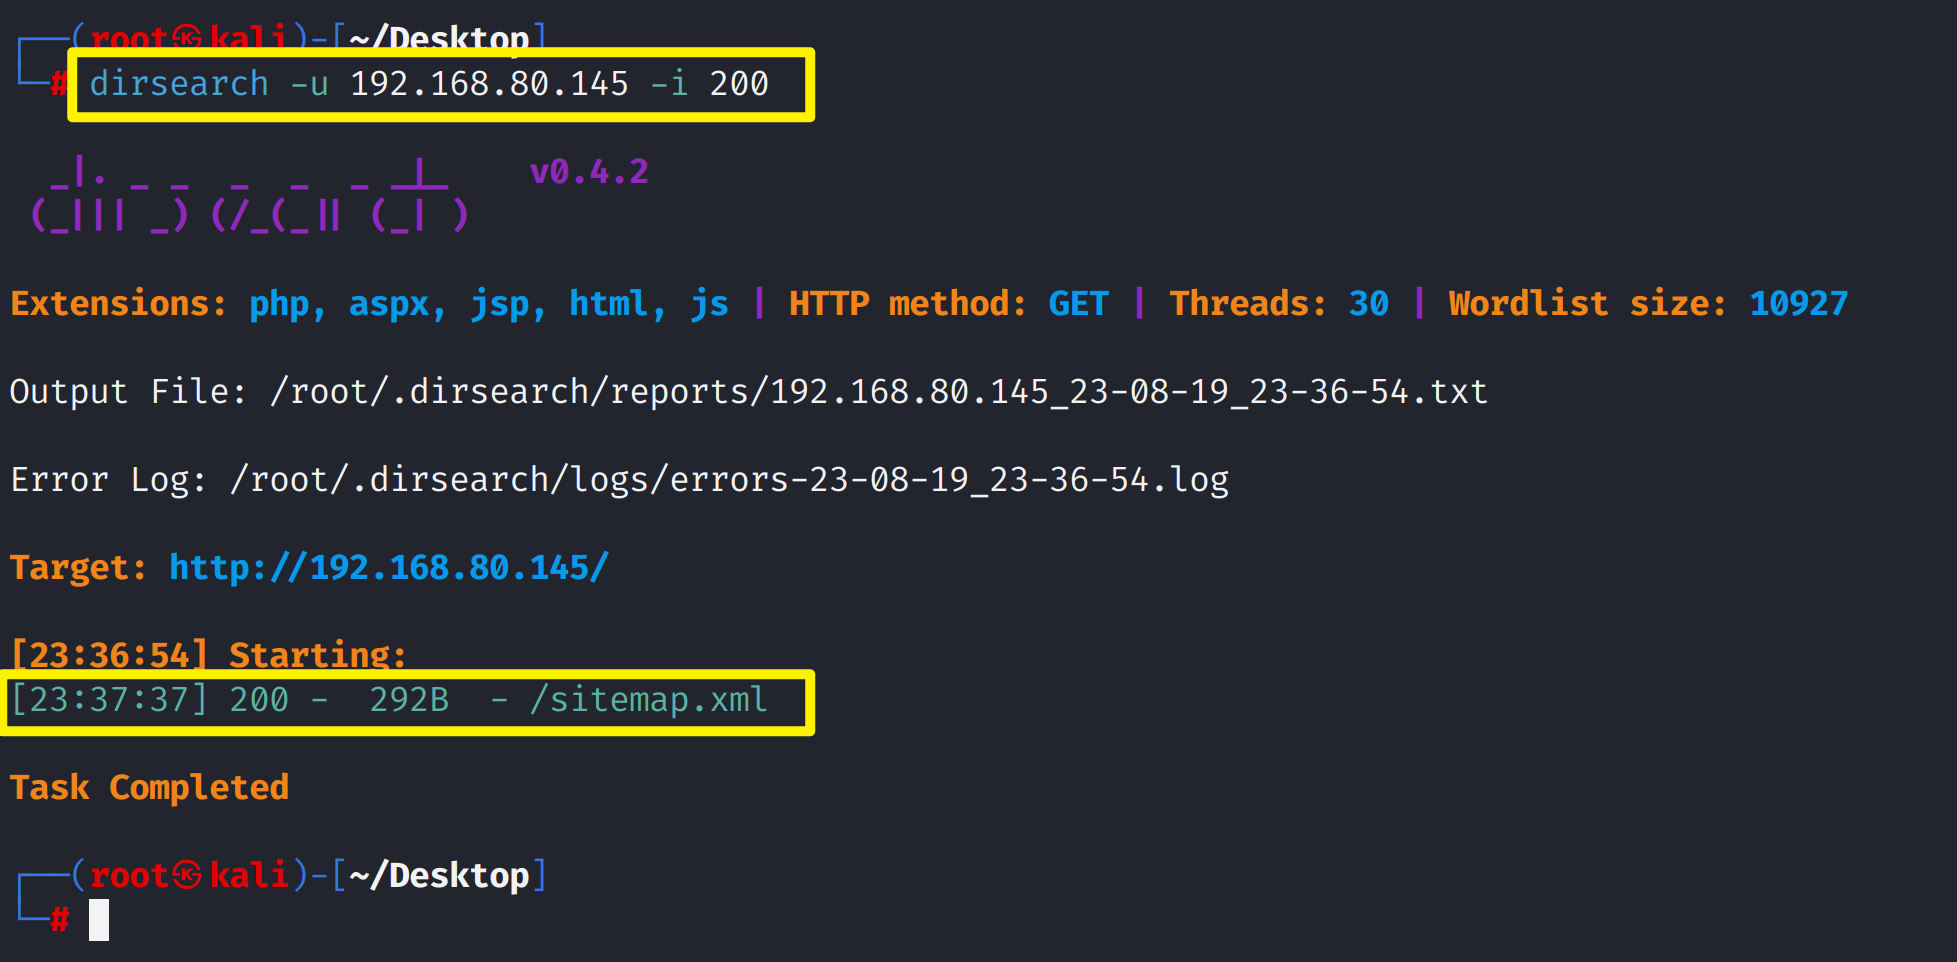Click the Extensions: label

point(119,304)
